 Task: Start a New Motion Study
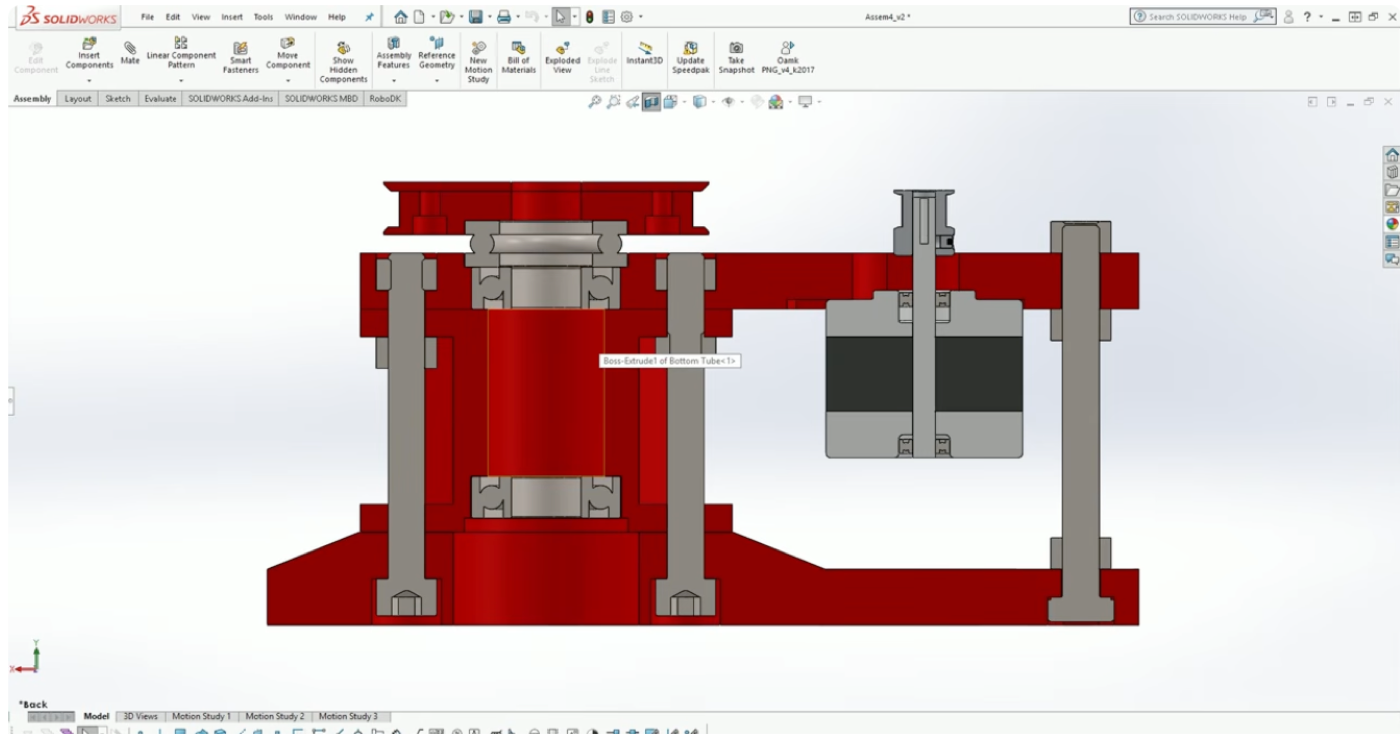(478, 62)
